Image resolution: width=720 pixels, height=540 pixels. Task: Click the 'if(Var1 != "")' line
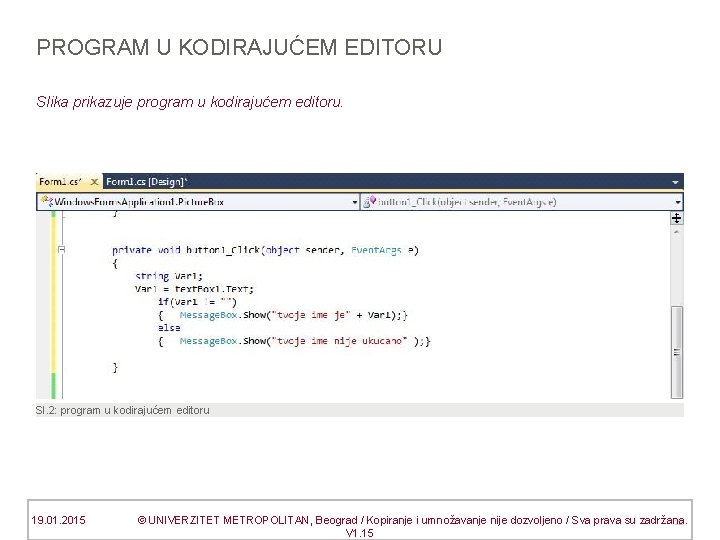click(197, 302)
